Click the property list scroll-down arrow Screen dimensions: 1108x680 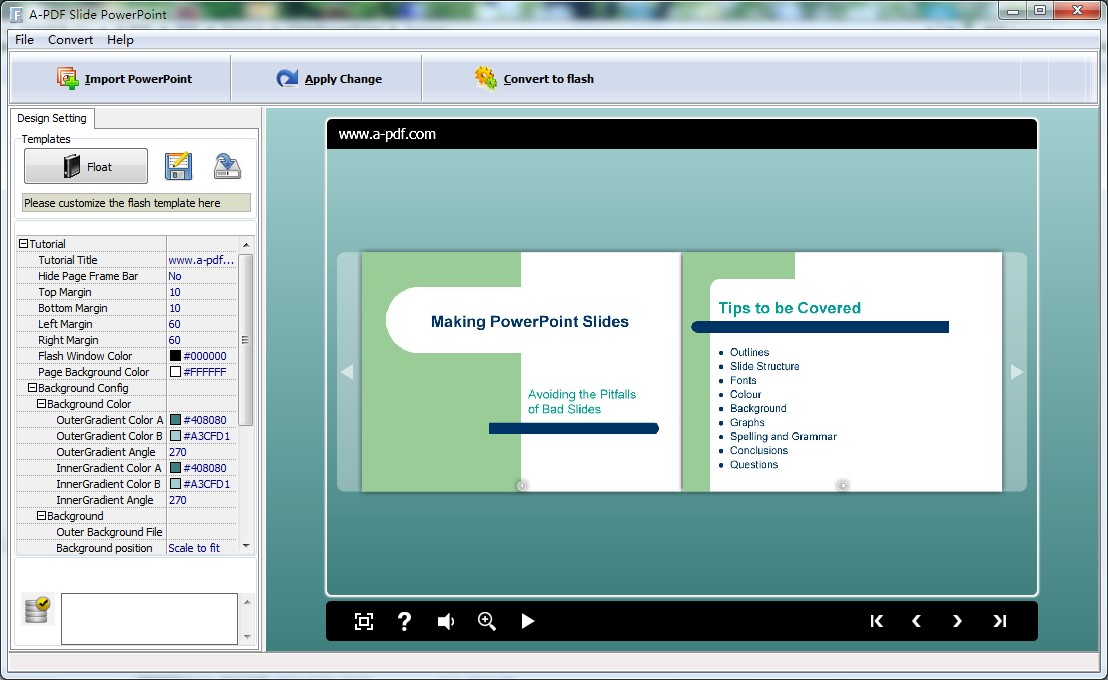[246, 546]
